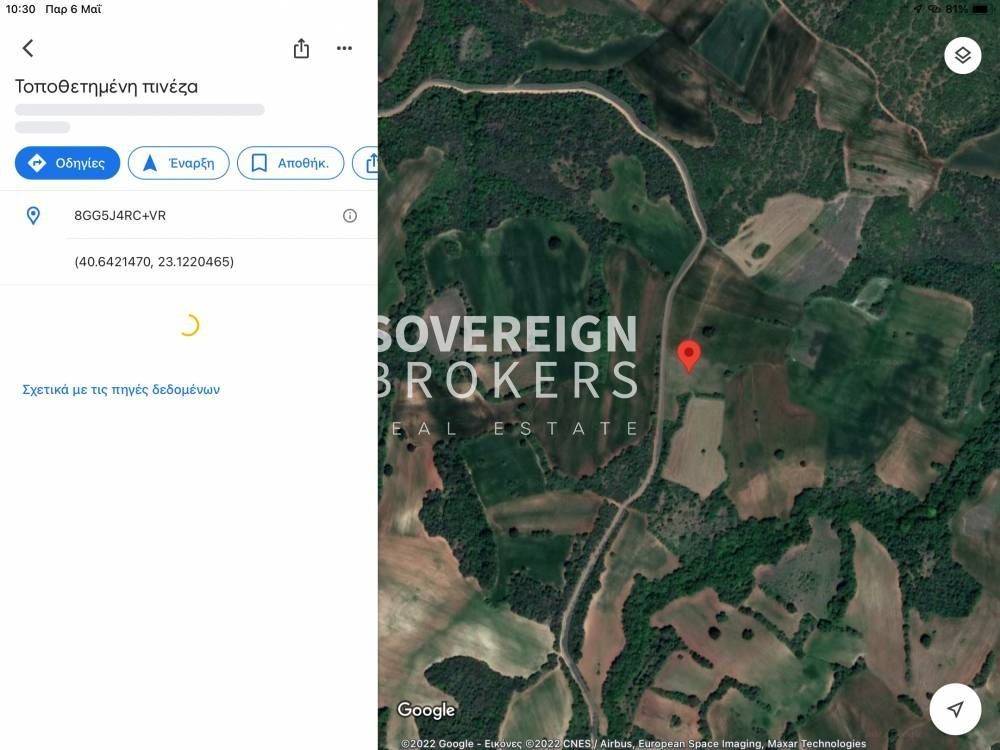This screenshot has height=750, width=1000.
Task: Save place with Αποθήκ. button
Action: click(x=291, y=163)
